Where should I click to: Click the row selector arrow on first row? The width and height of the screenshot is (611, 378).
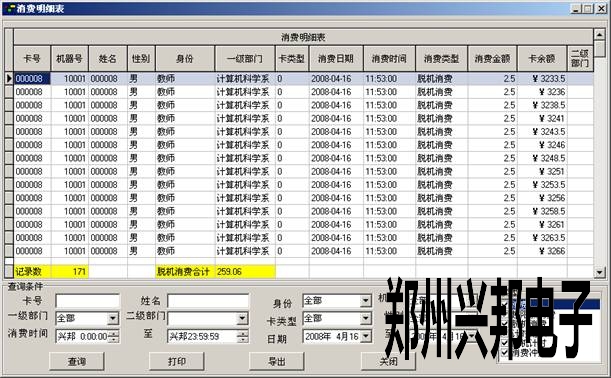point(9,78)
